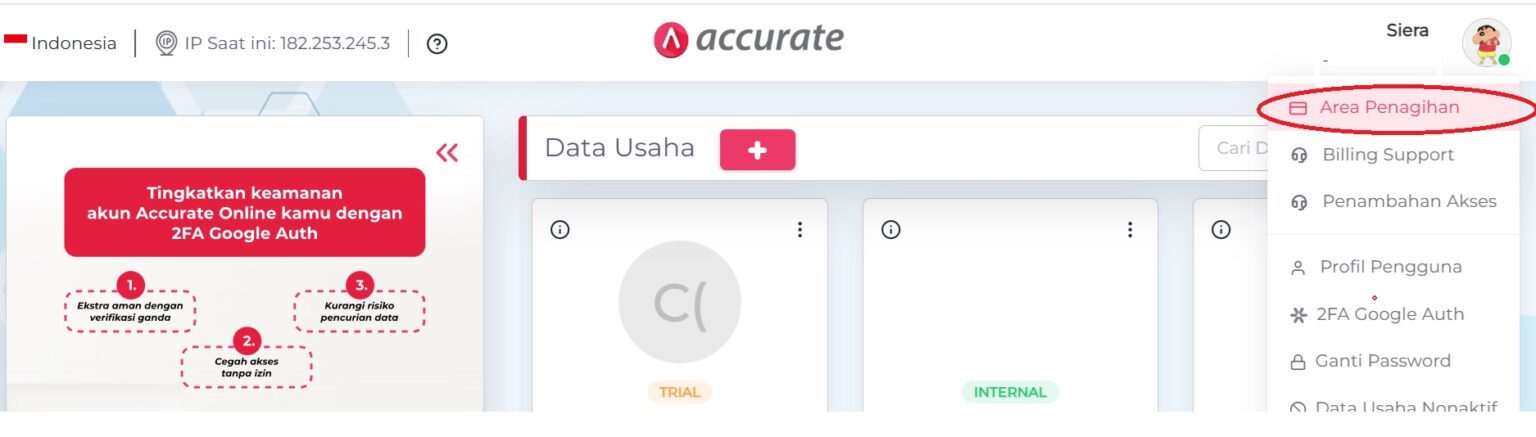Add new Data Usaha with plus button

pyautogui.click(x=757, y=150)
